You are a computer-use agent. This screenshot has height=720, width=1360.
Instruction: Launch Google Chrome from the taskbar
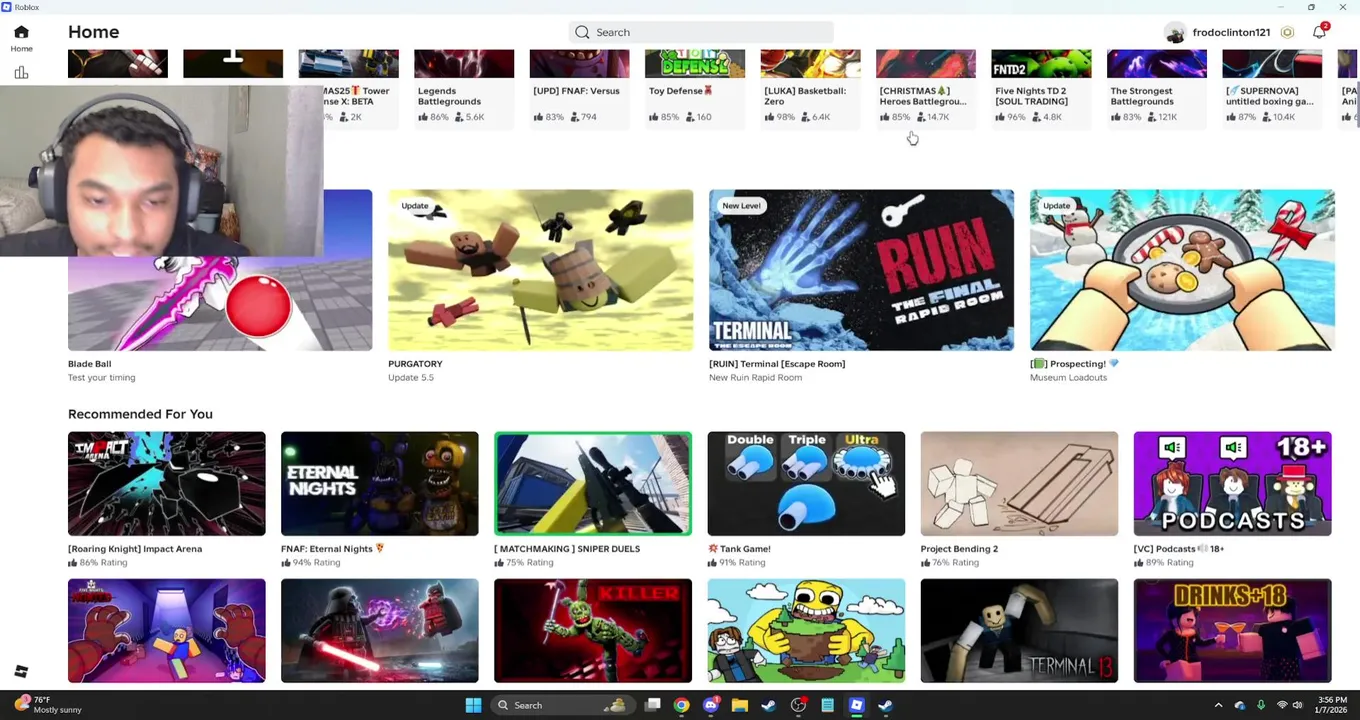tap(681, 705)
